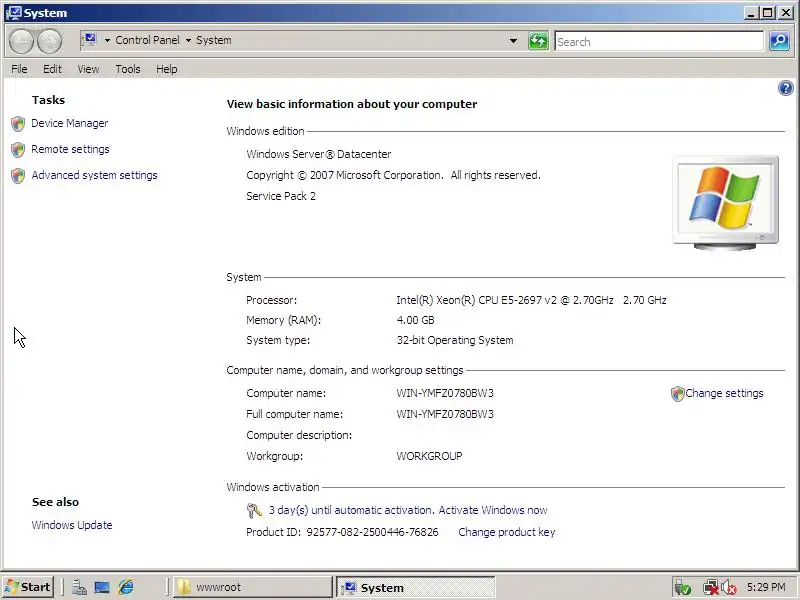Click shield icon next to Remote settings

(18, 149)
